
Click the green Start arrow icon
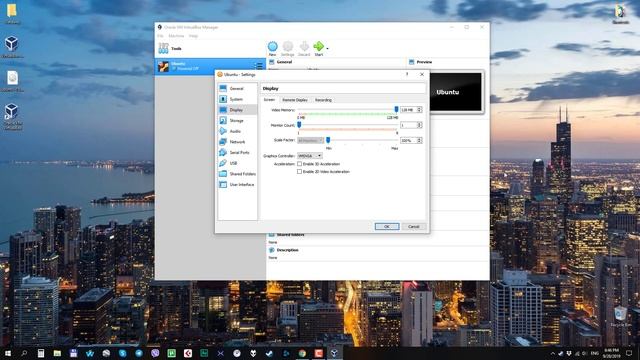click(x=318, y=46)
